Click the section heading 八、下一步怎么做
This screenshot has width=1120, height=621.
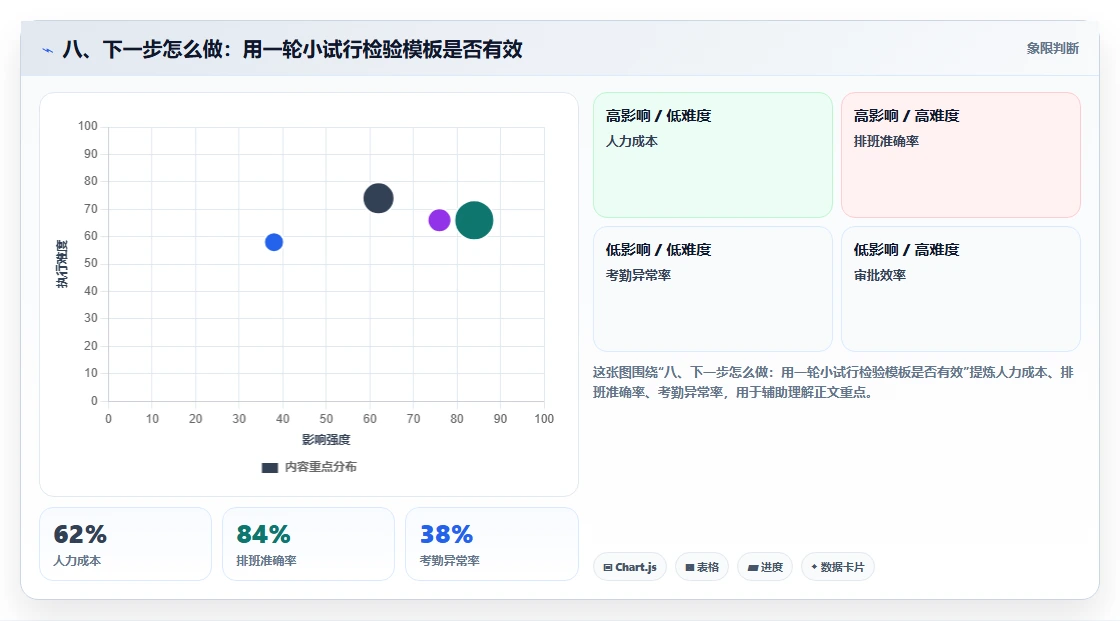click(293, 49)
